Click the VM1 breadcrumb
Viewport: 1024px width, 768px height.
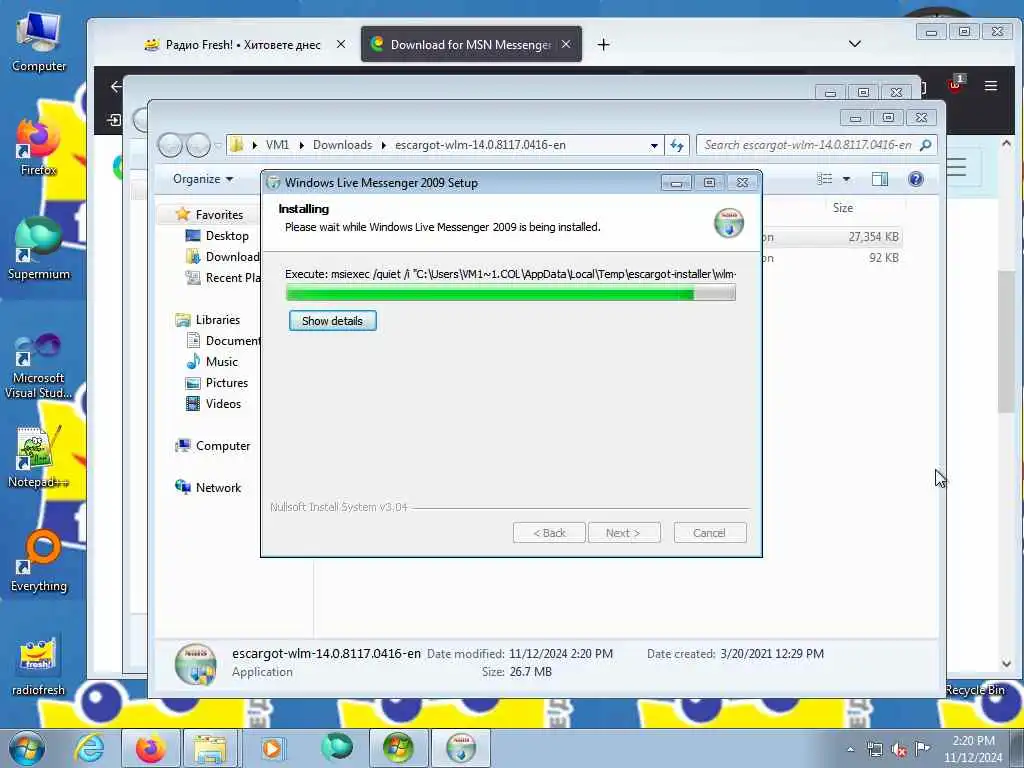[277, 145]
